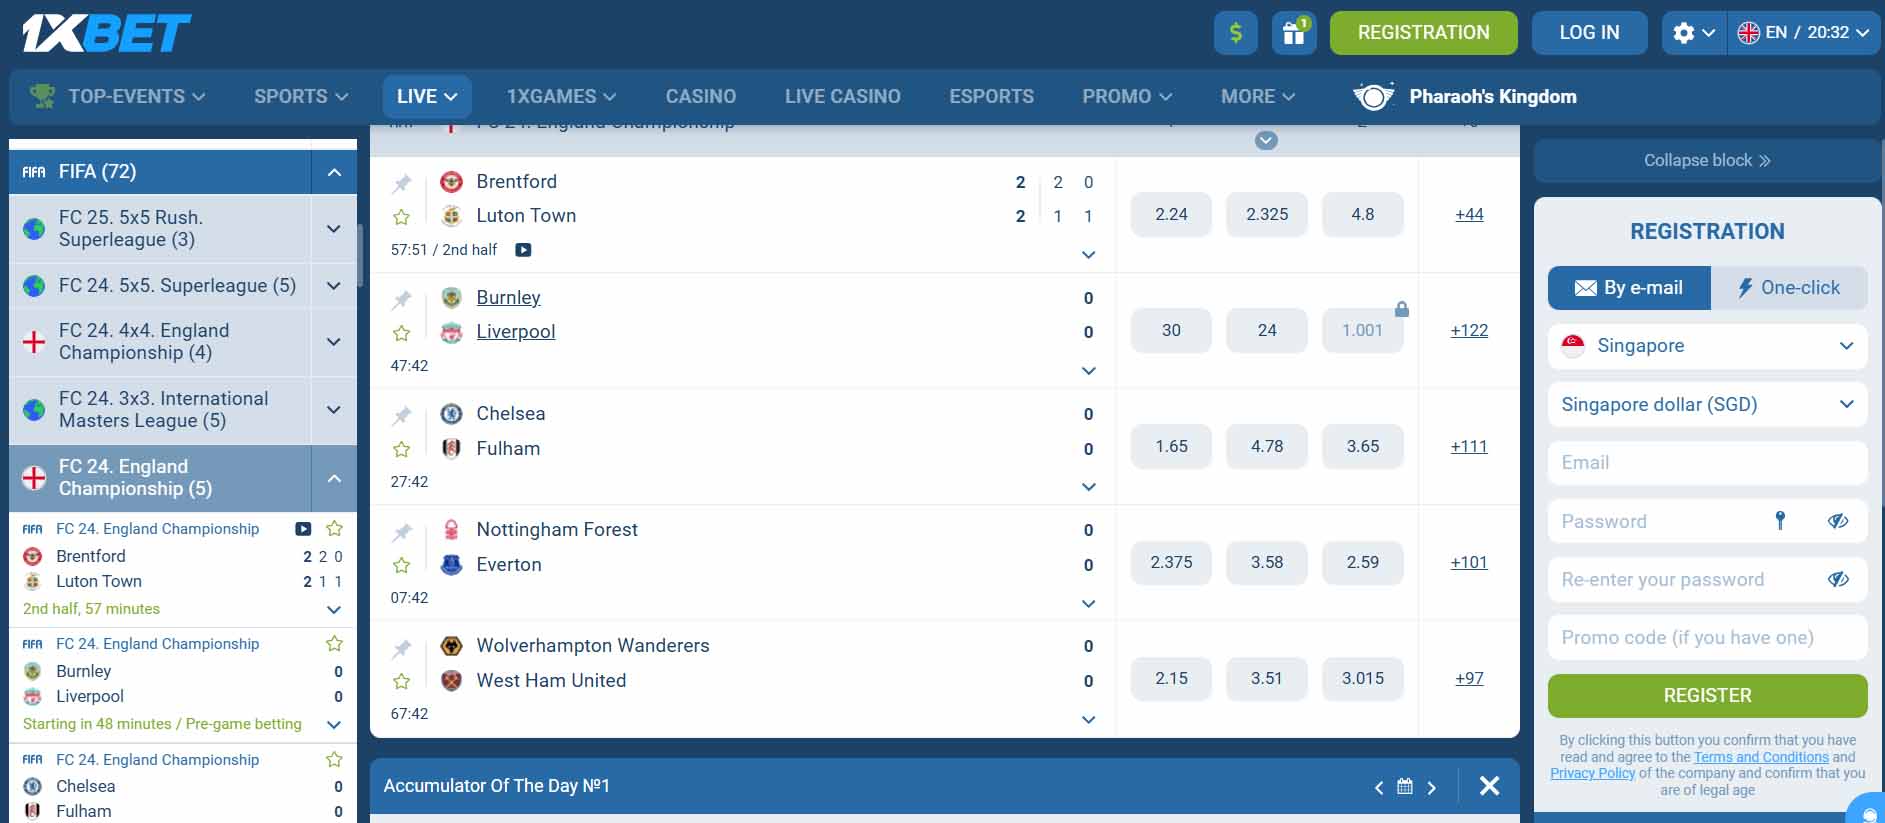Bet on Brentford win at 2.24

[1171, 214]
